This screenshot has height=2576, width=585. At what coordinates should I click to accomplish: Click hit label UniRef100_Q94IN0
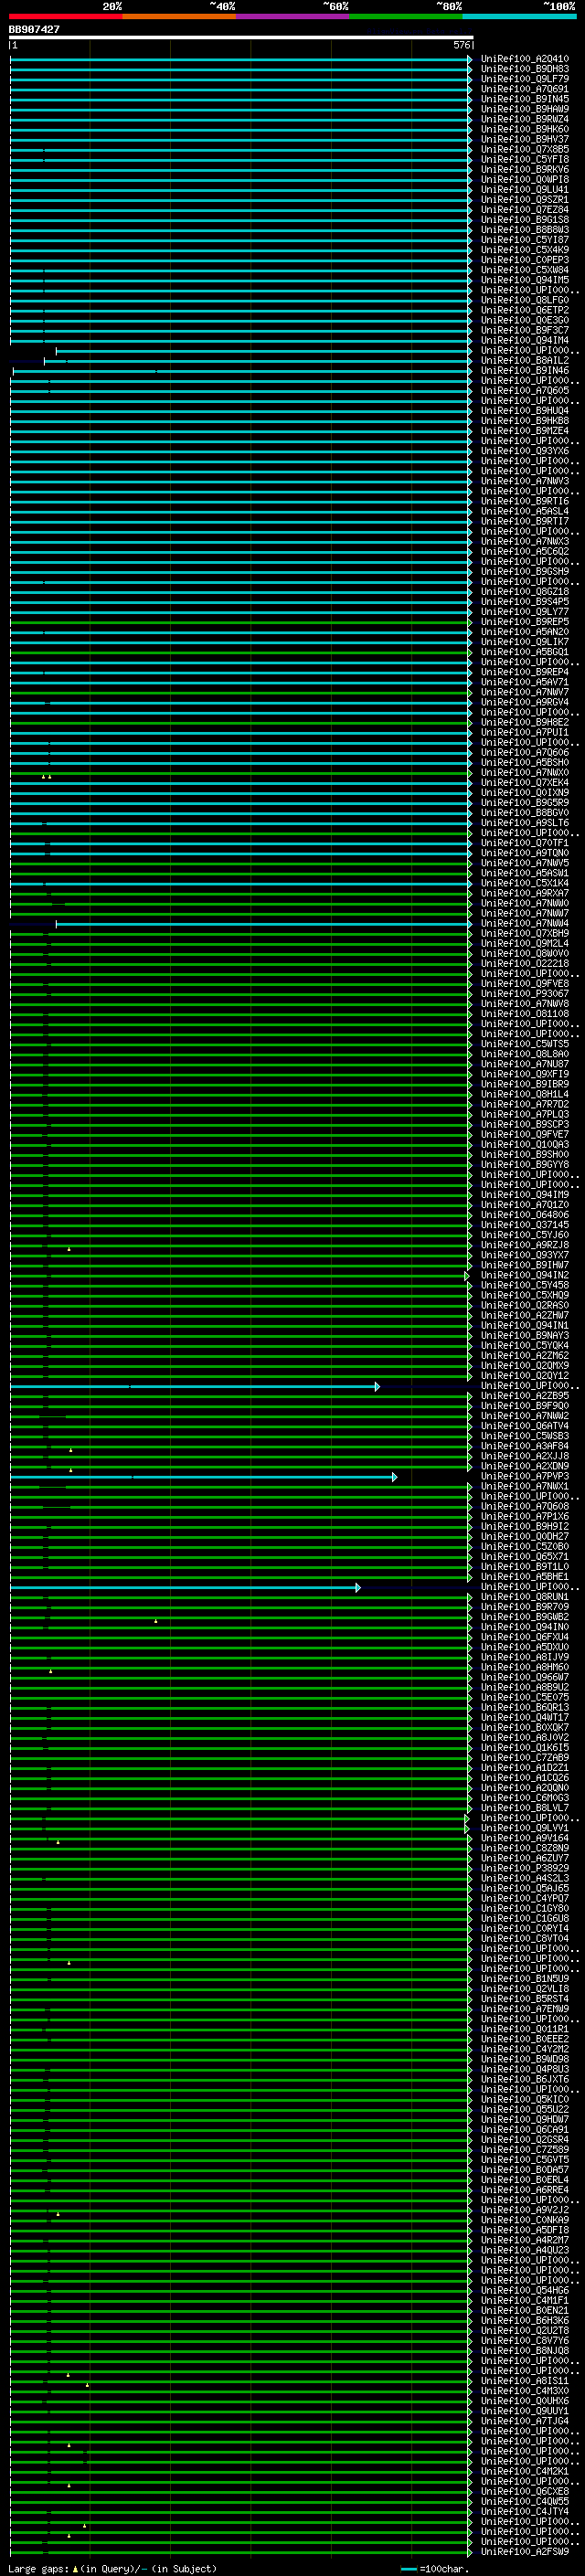524,1627
